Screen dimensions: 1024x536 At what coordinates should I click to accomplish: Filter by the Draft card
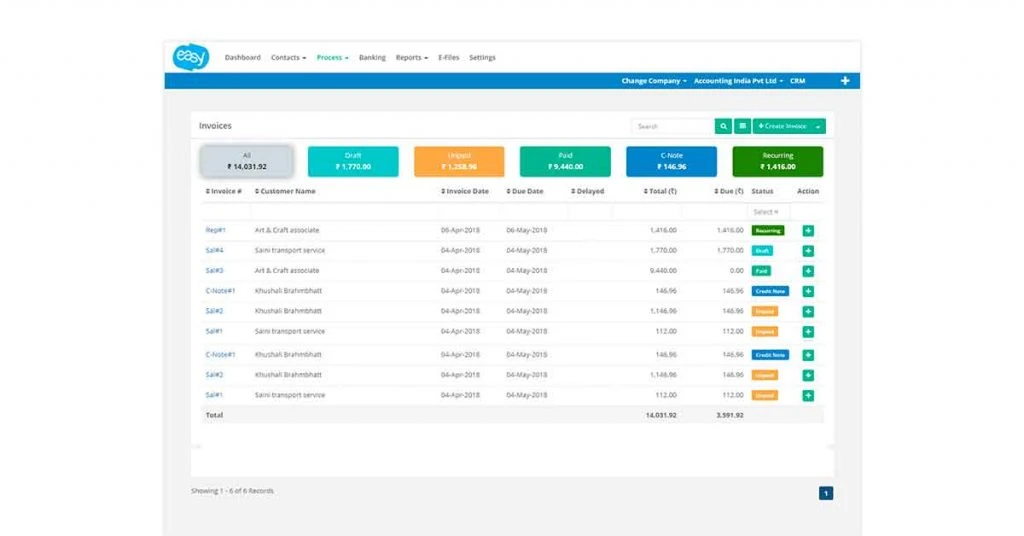pos(353,161)
